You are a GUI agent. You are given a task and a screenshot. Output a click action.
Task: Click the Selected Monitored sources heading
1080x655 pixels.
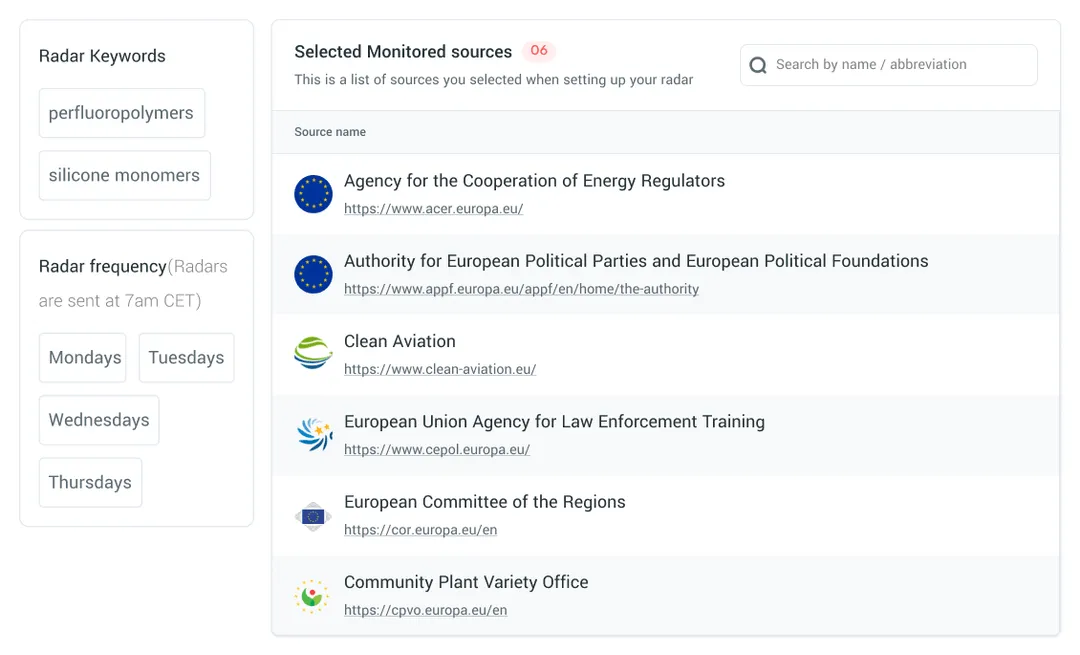click(x=403, y=52)
